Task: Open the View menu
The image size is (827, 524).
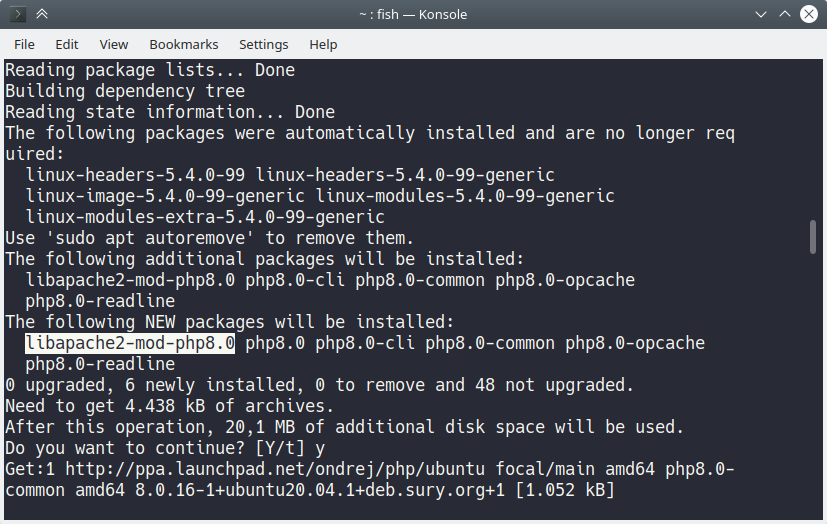Action: click(x=114, y=44)
